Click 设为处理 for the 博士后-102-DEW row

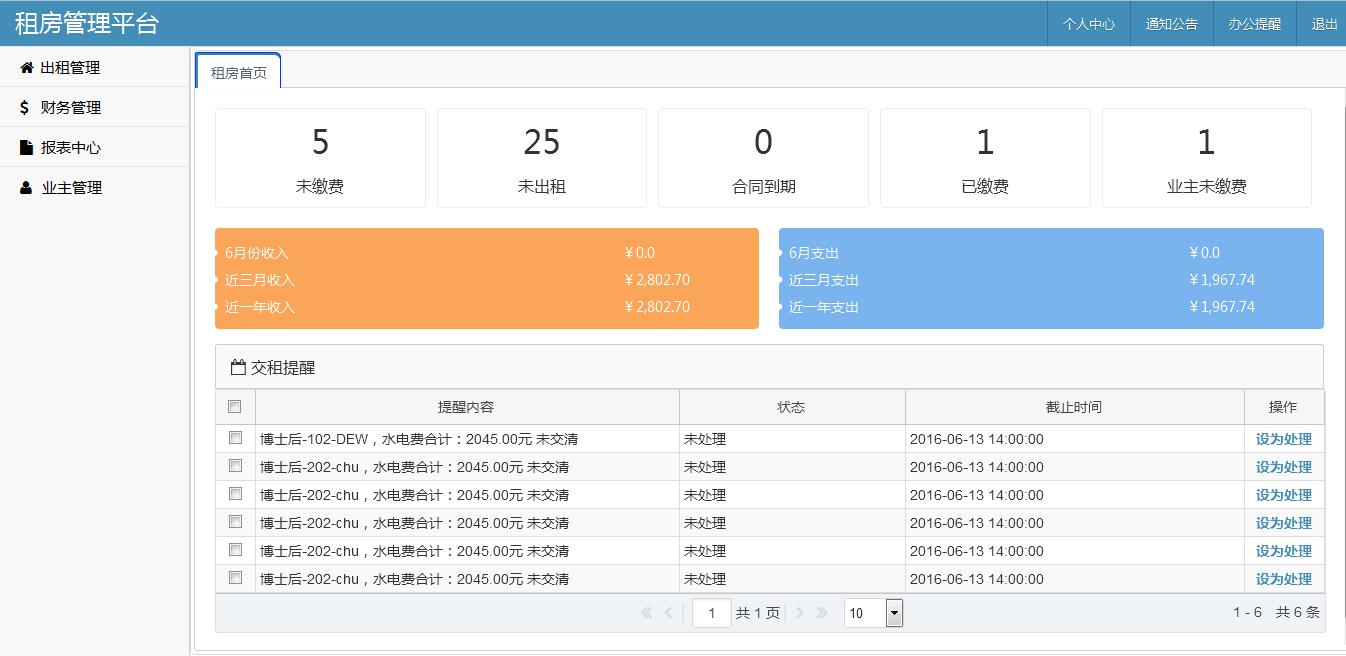[x=1283, y=439]
